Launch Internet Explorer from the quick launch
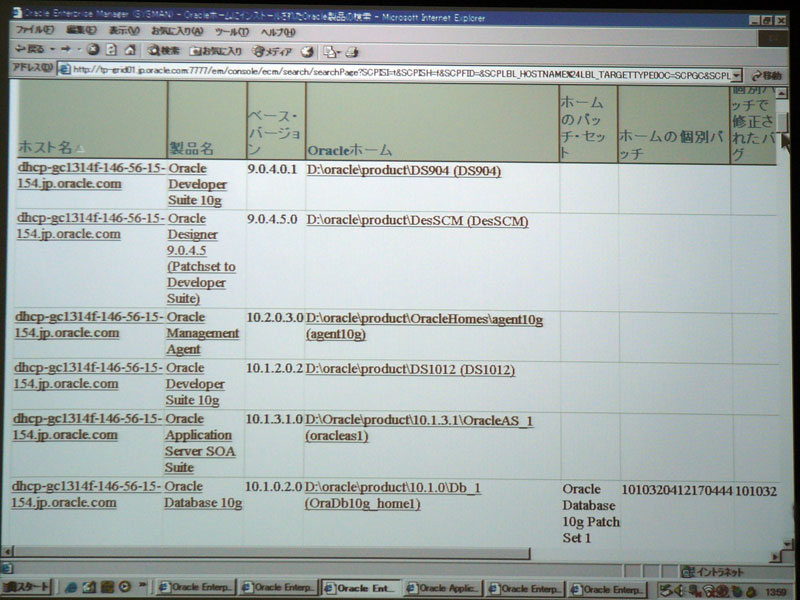 71,587
